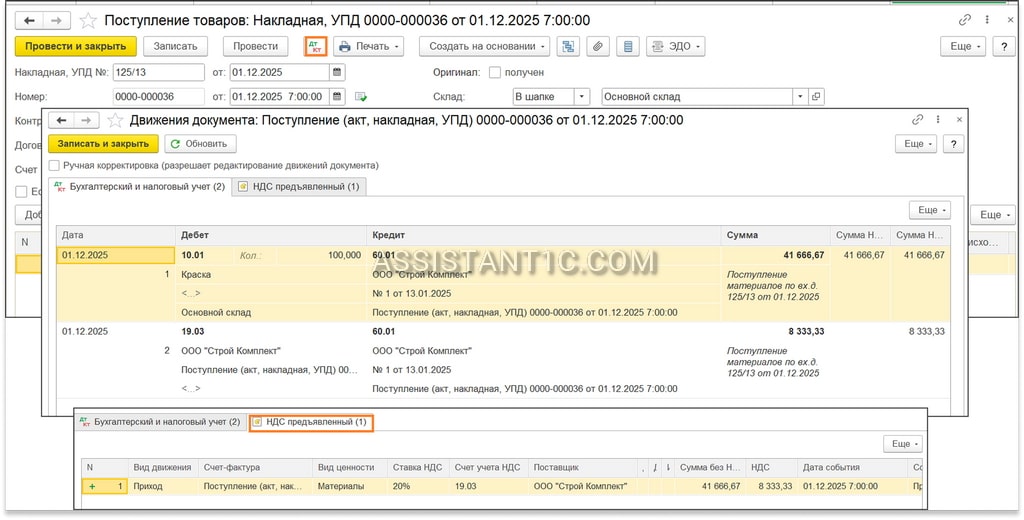Image resolution: width=1024 pixels, height=520 pixels.
Task: Click Накладная УПД № field 125/13
Action: 159,73
